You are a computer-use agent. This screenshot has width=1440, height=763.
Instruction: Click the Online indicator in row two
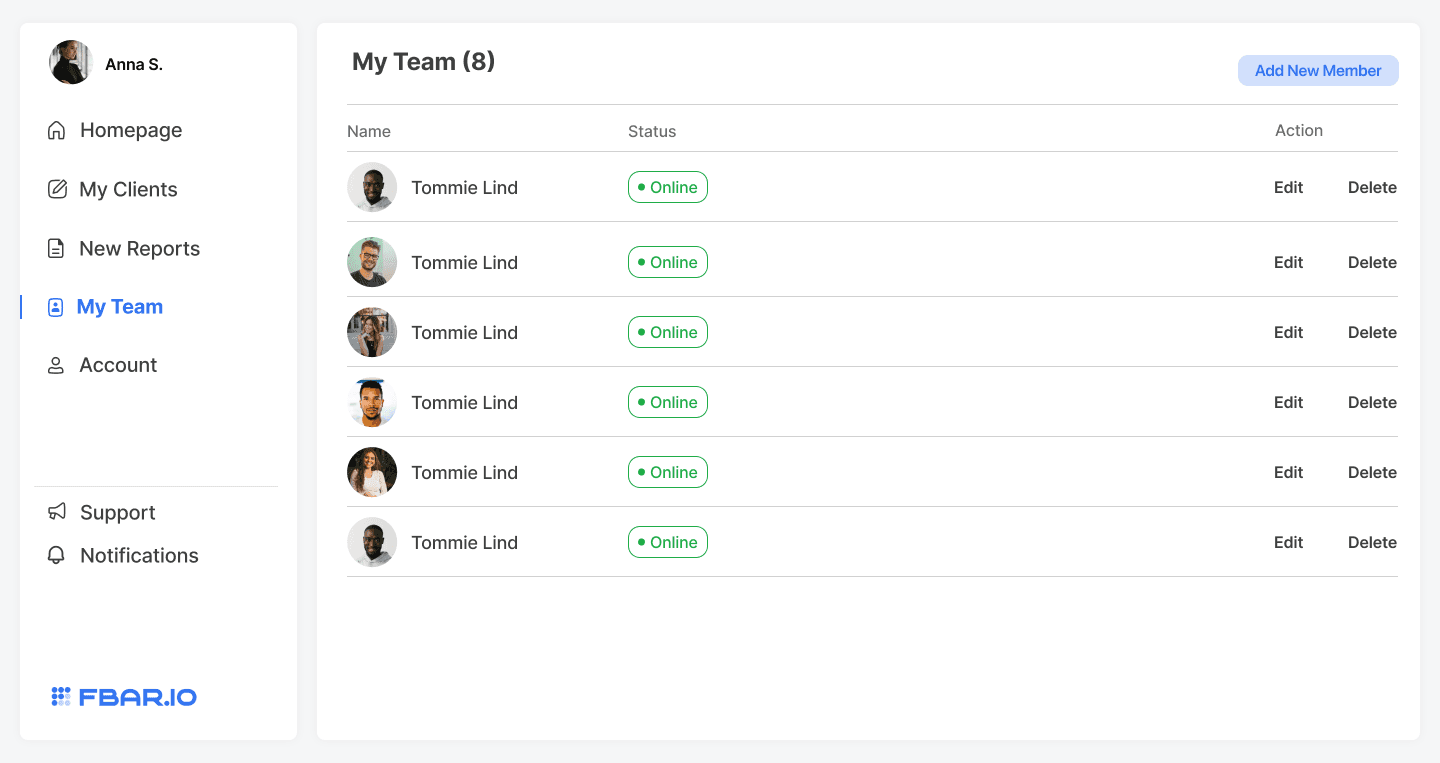coord(667,262)
